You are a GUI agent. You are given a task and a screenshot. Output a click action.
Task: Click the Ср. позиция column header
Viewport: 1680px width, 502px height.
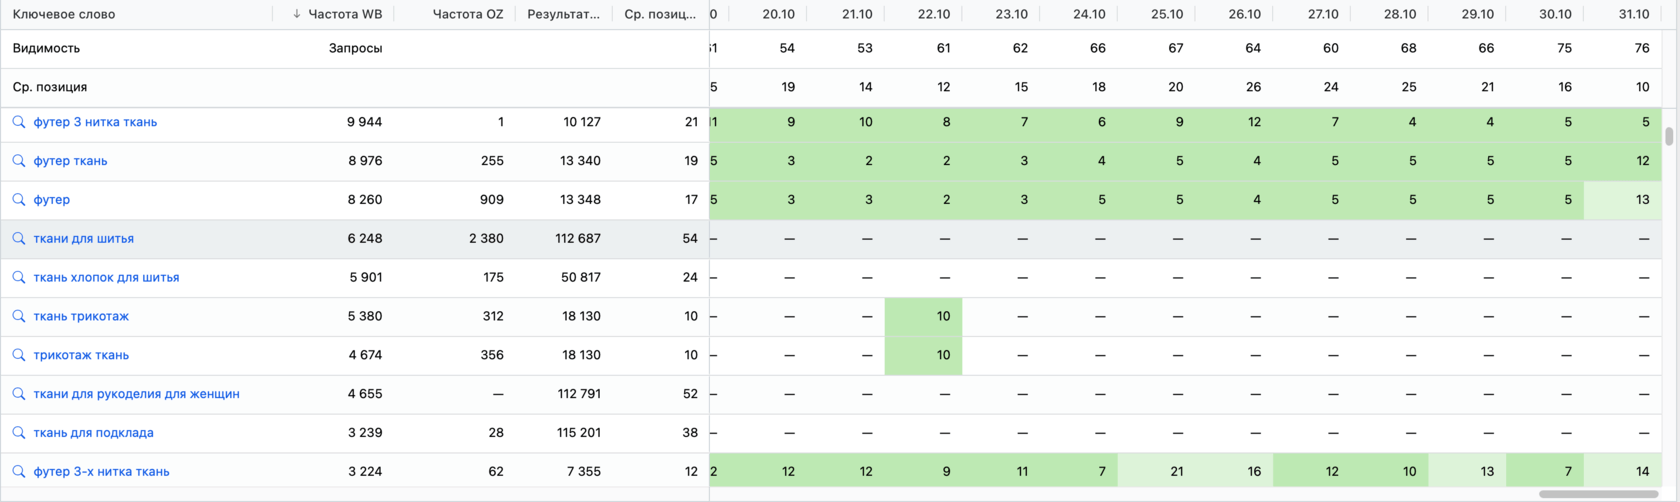click(659, 14)
